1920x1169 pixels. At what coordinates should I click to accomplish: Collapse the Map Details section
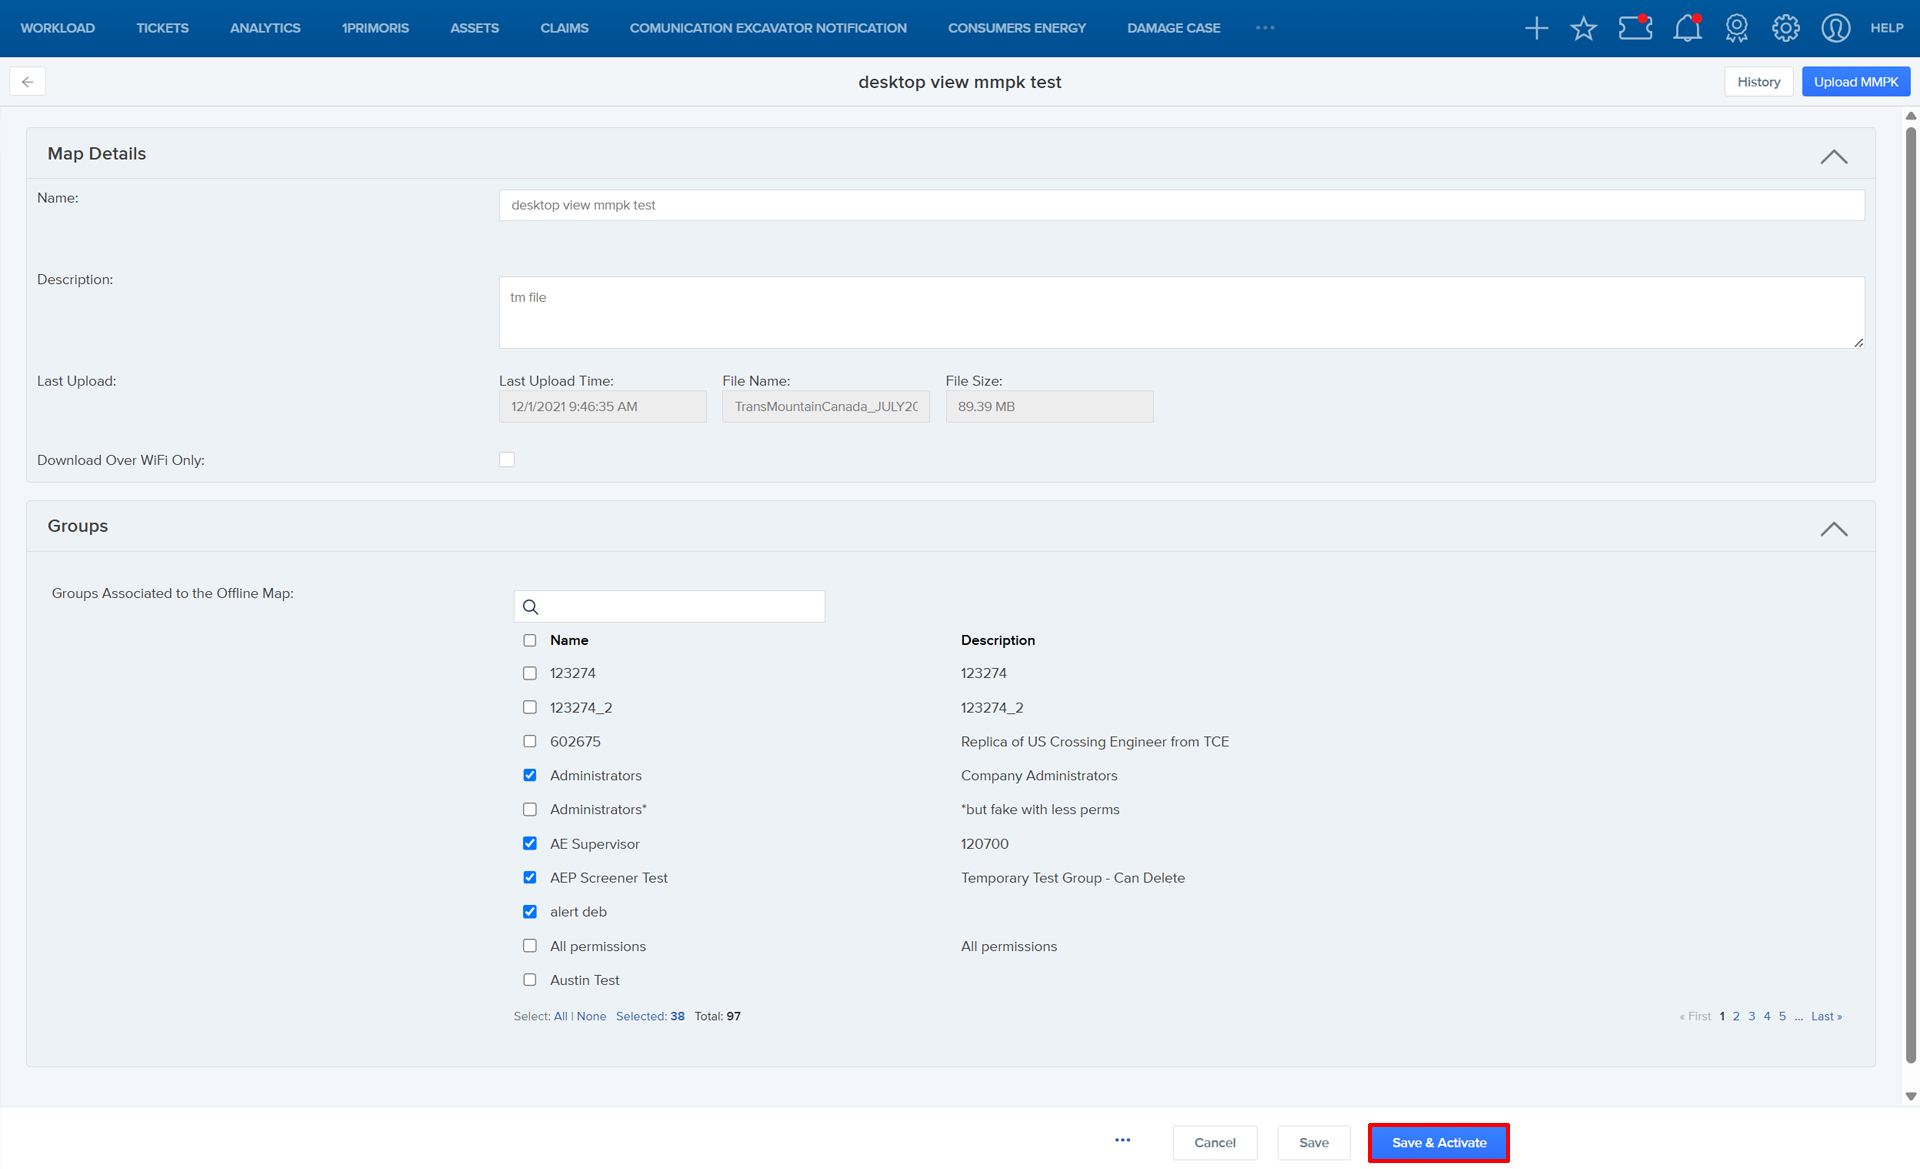pos(1833,156)
